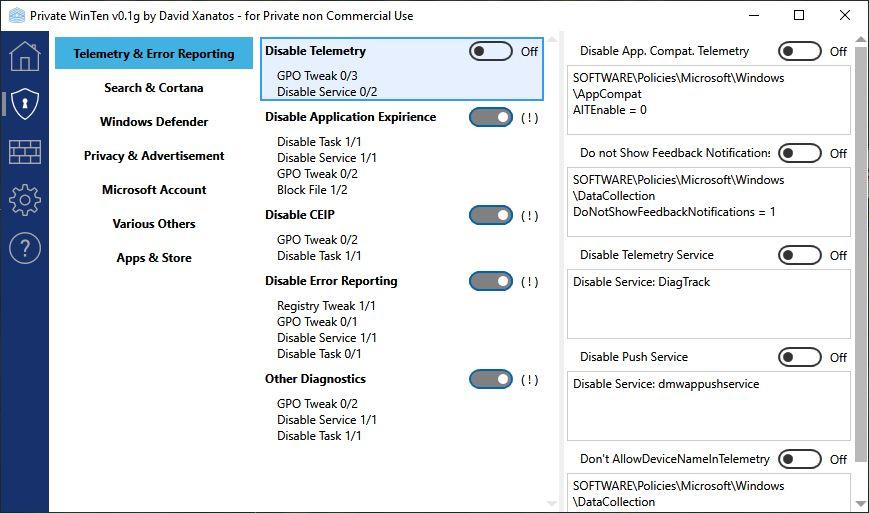869x513 pixels.
Task: Select the Other Diagnostics heading
Action: [x=315, y=379]
